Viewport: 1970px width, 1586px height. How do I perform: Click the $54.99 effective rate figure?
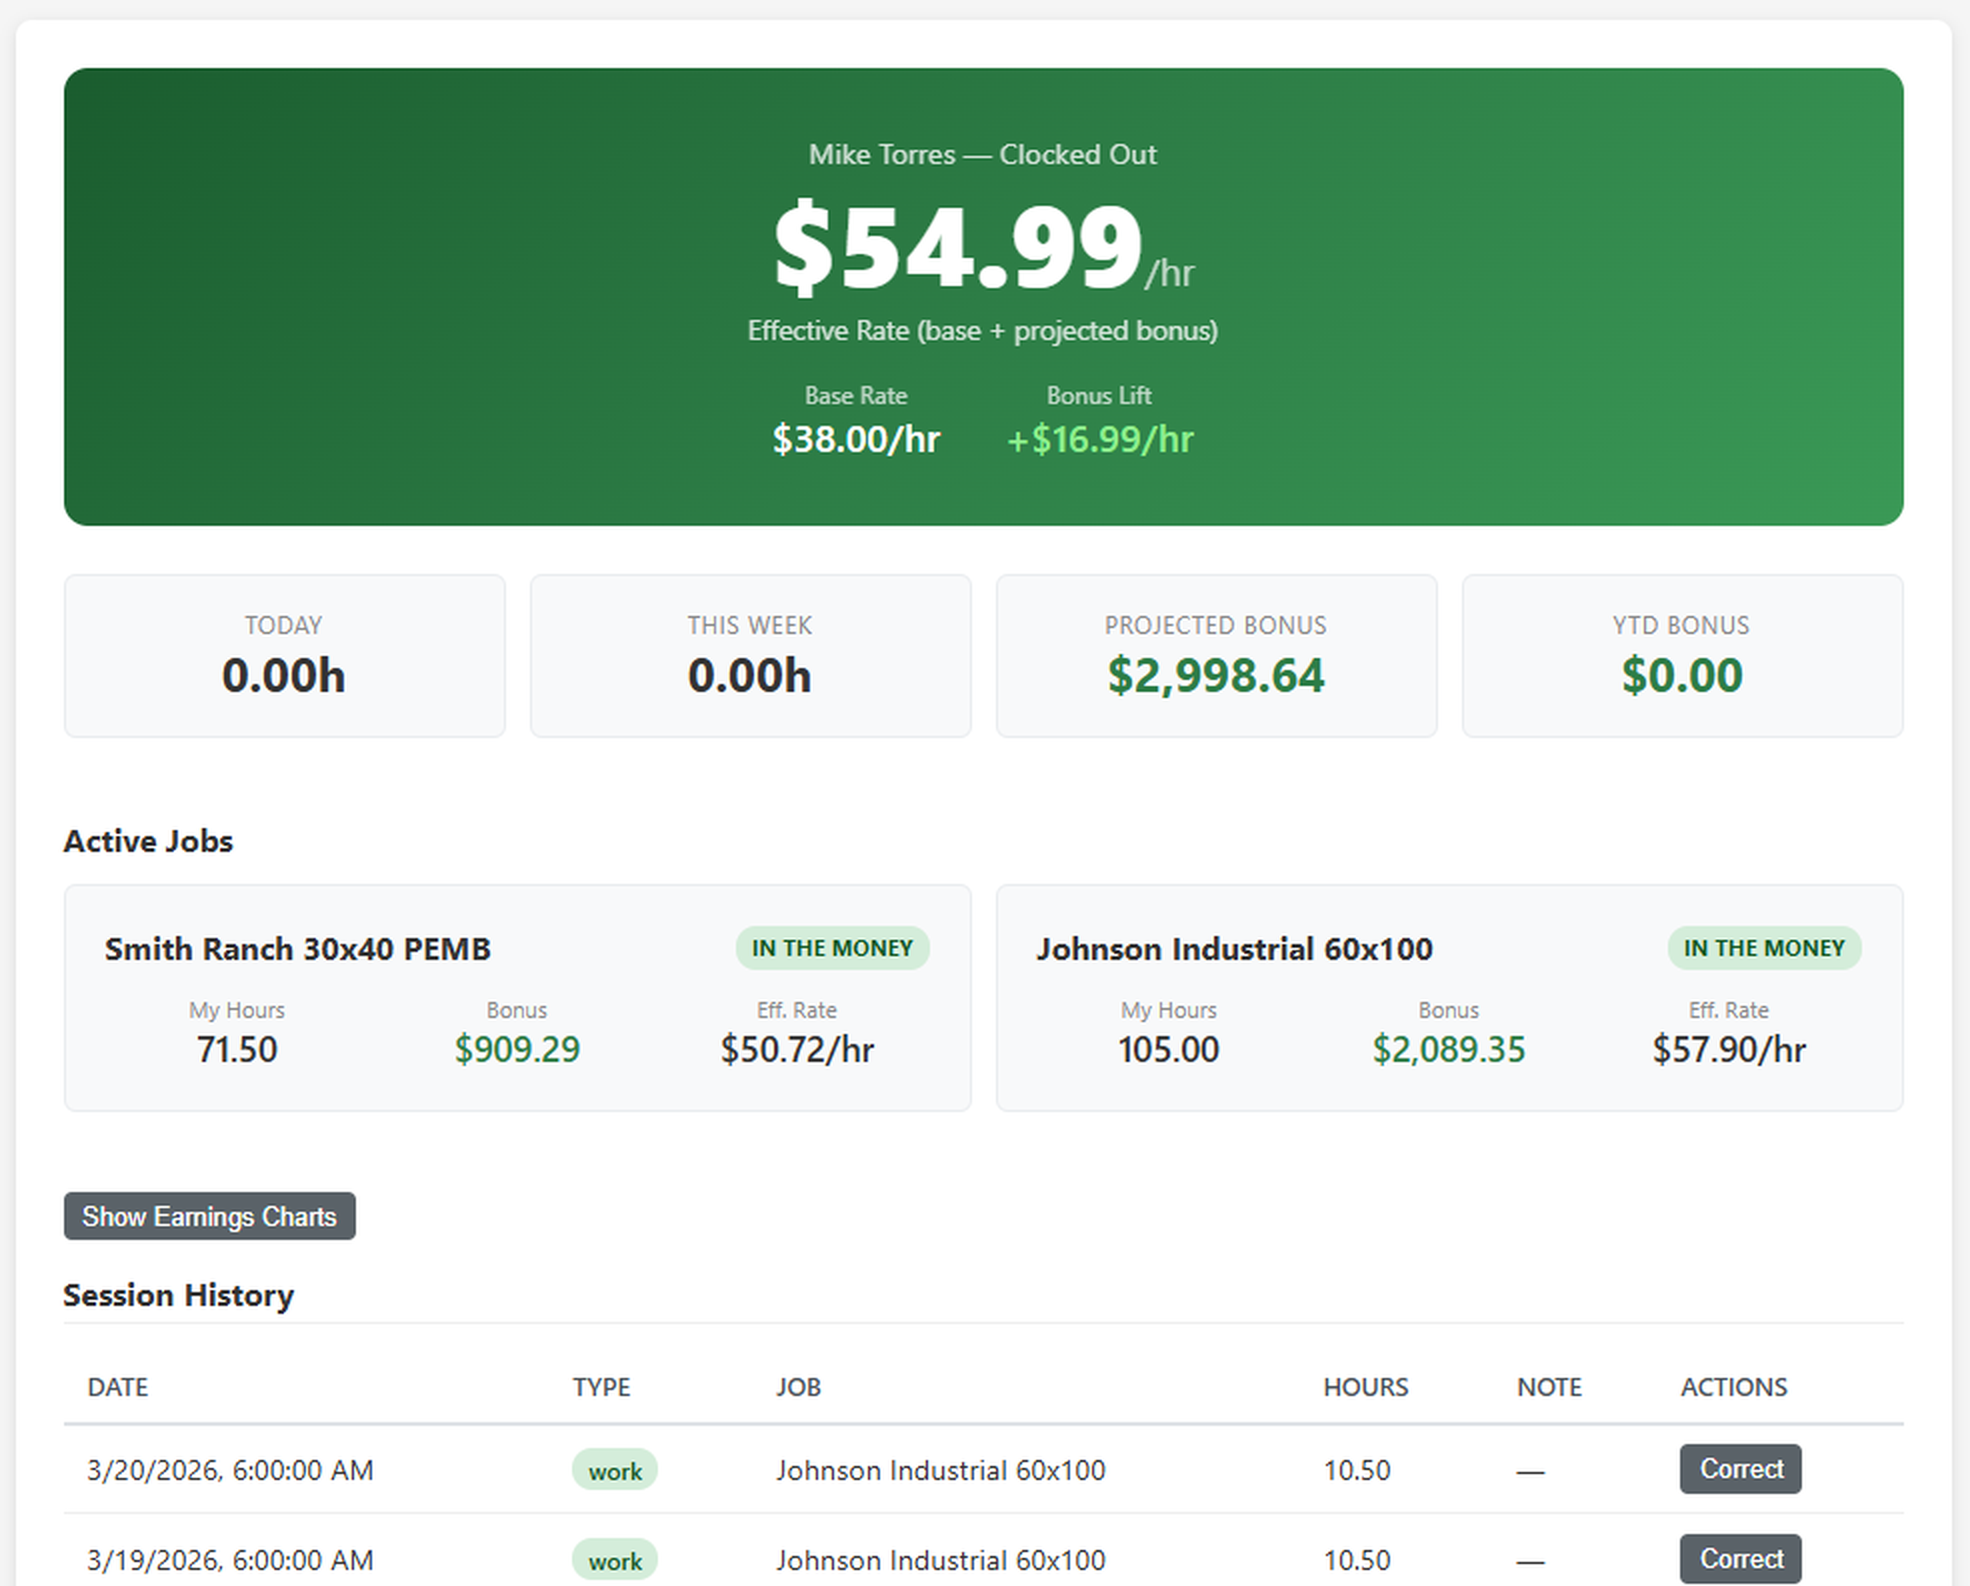tap(958, 246)
